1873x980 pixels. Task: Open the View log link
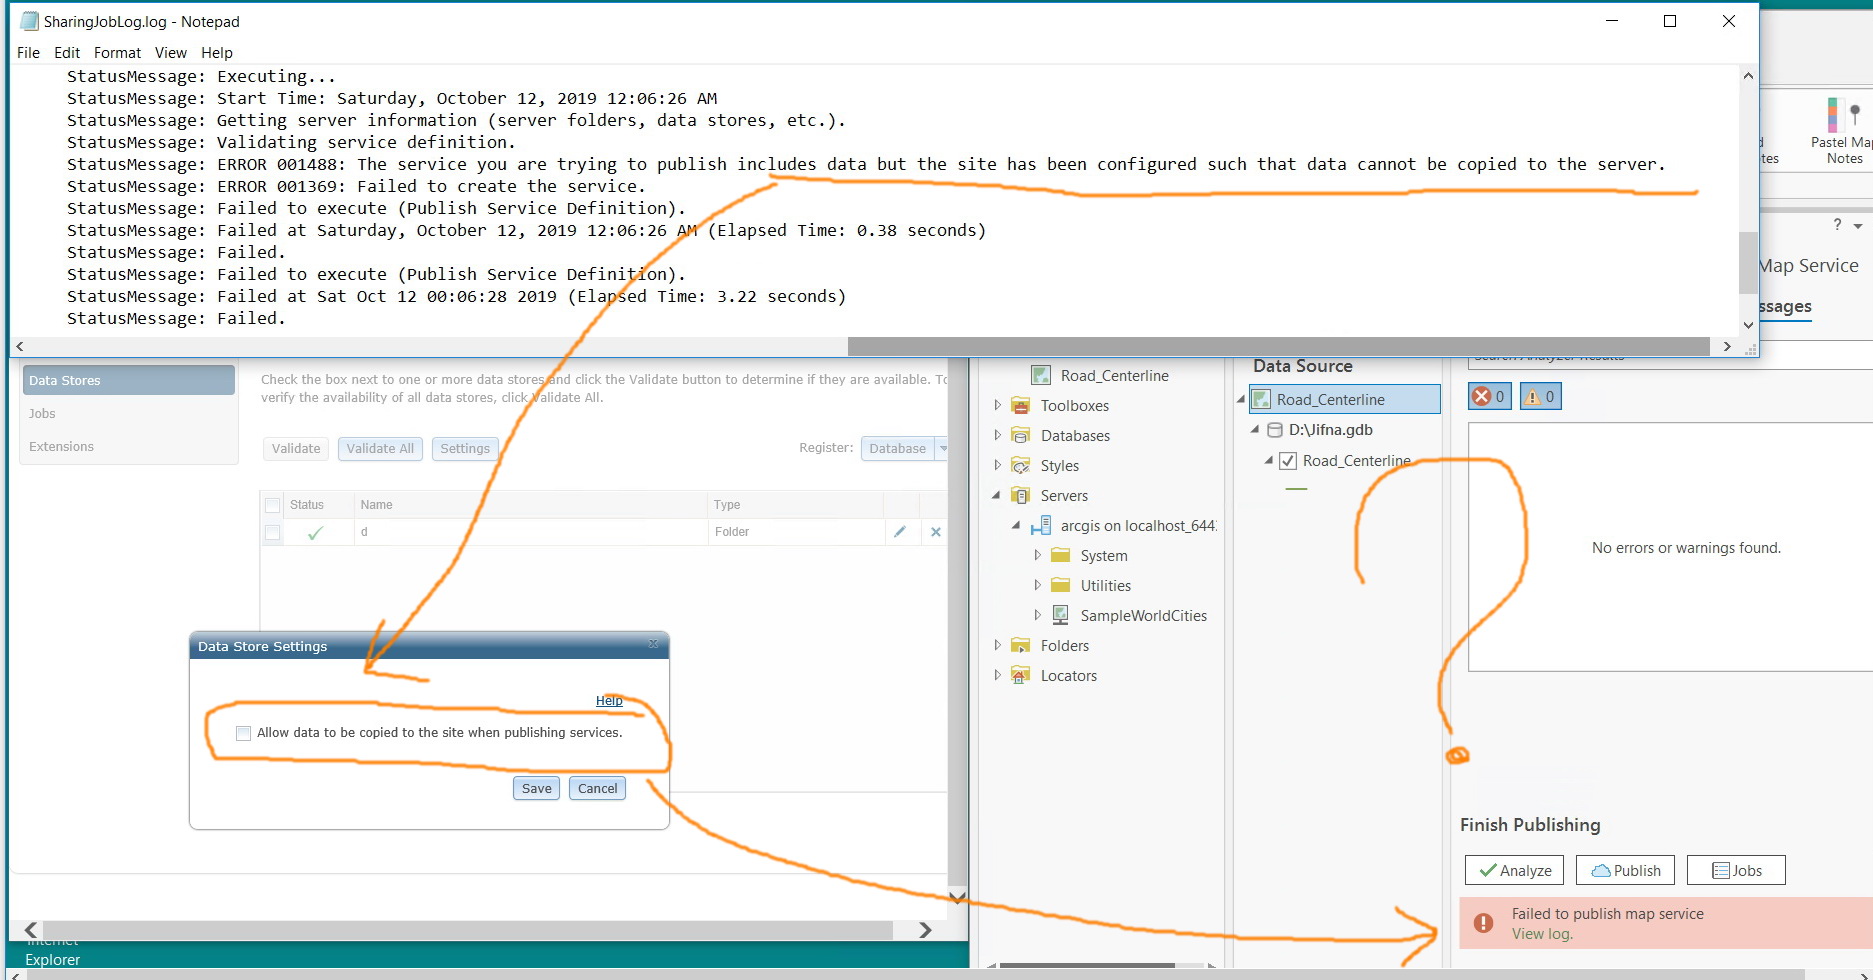[x=1542, y=934]
